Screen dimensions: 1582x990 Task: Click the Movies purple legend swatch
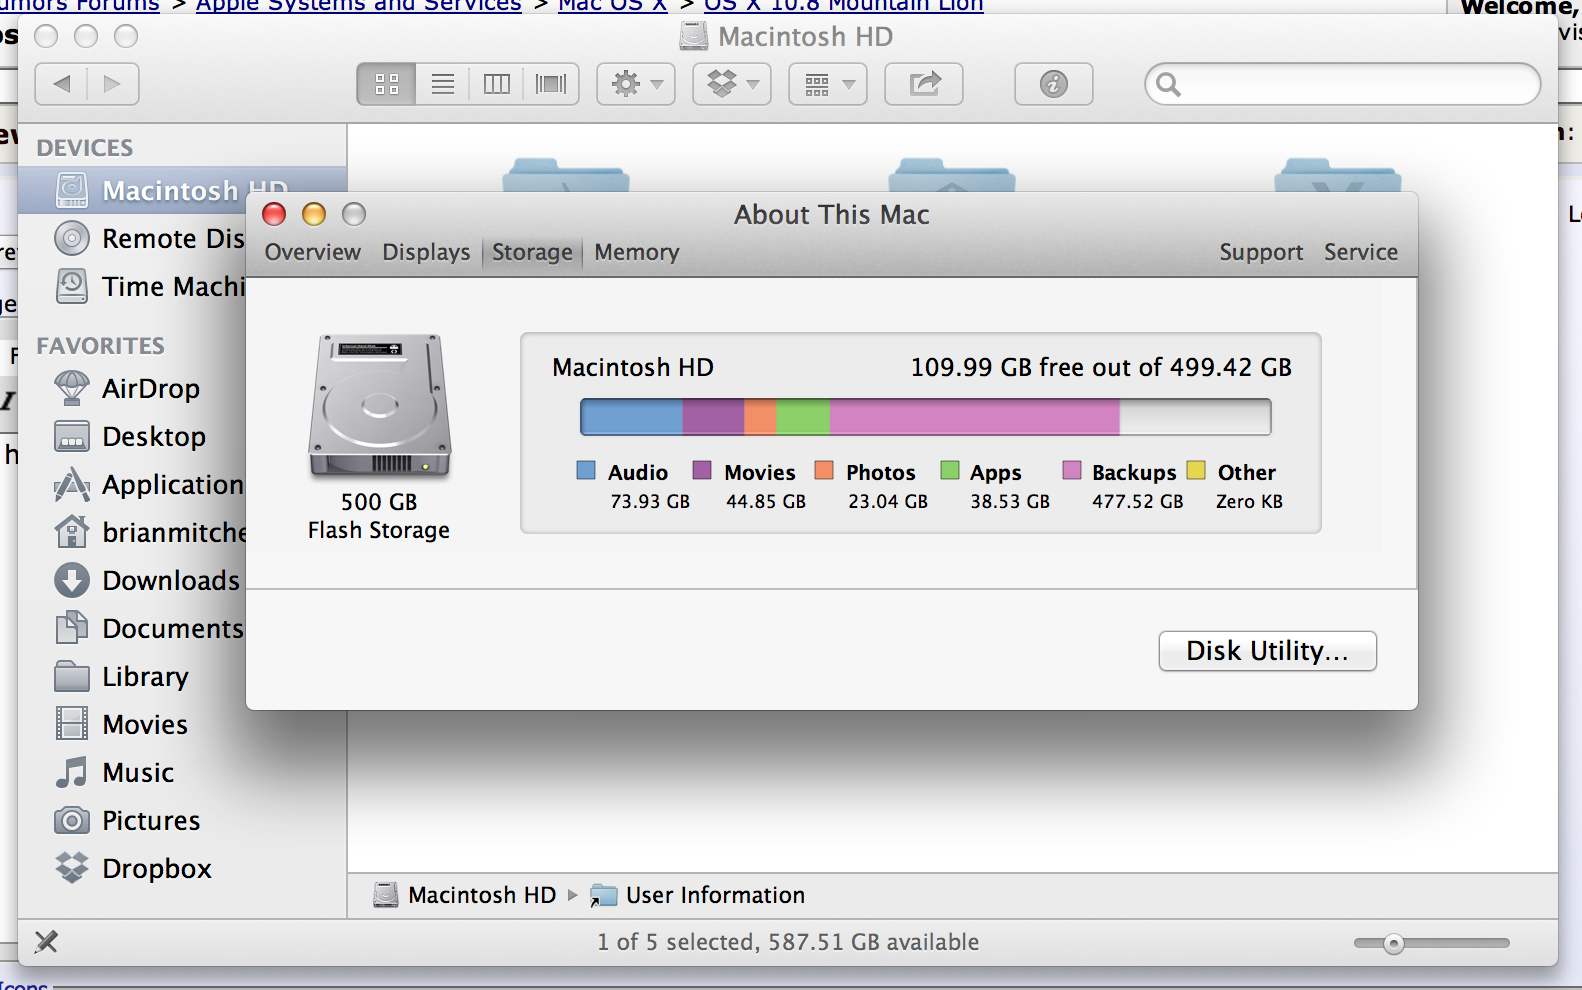click(x=702, y=471)
